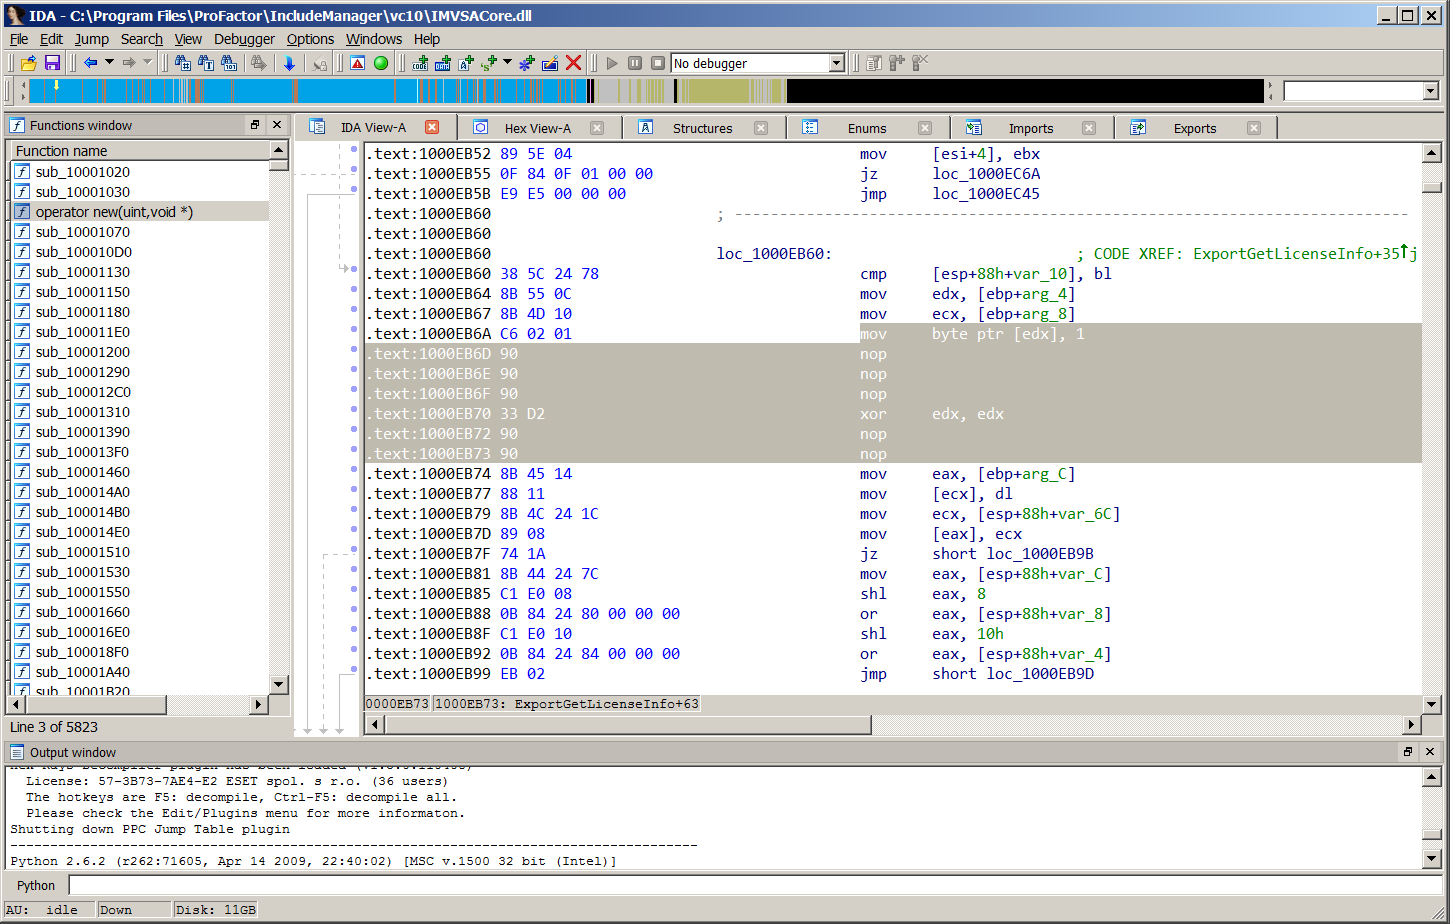1450x924 pixels.
Task: Open the Debugger menu
Action: pos(244,39)
